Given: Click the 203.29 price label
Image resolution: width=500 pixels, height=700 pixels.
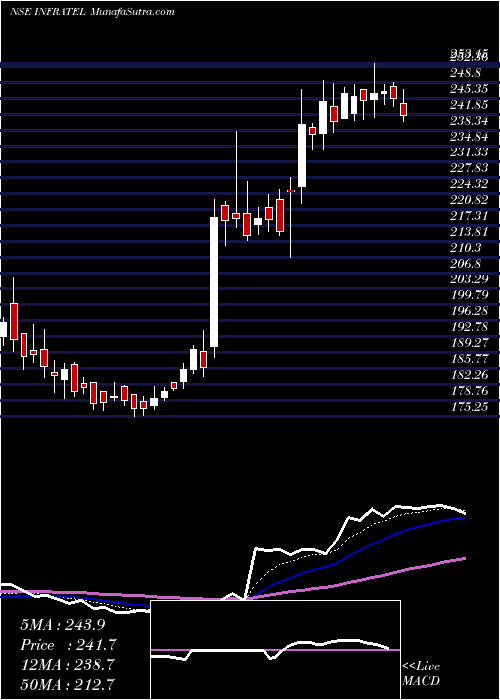Looking at the screenshot, I should (469, 279).
